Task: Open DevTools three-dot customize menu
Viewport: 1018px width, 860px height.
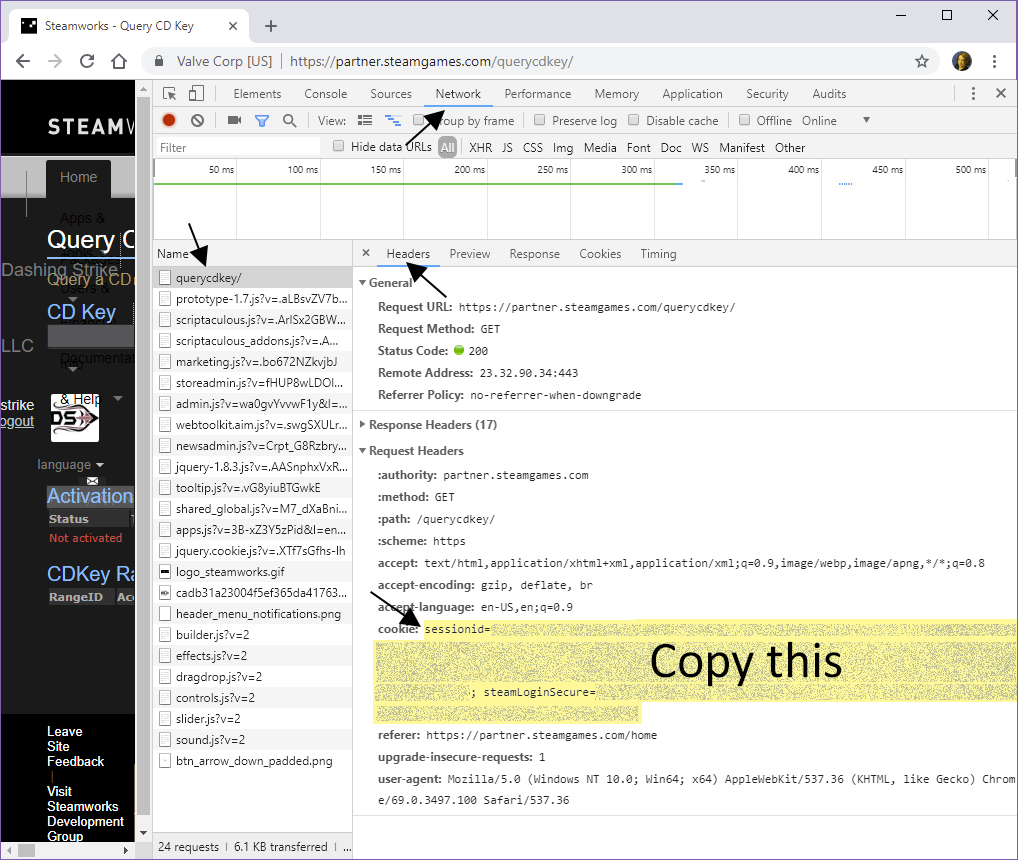Action: [973, 93]
